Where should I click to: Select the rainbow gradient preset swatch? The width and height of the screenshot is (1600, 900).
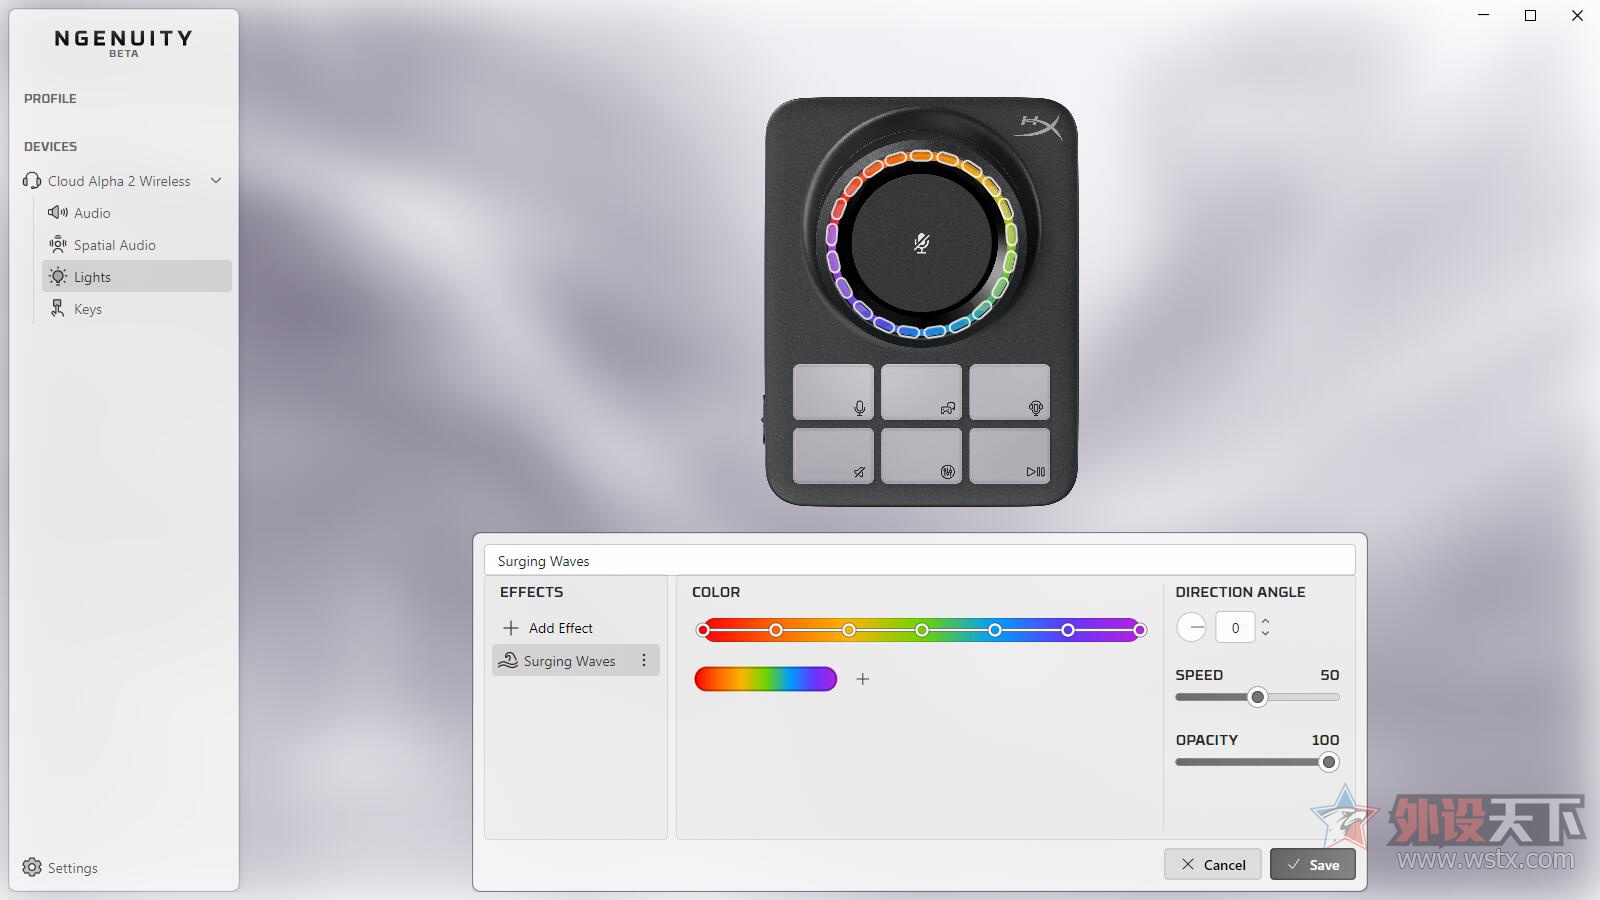click(x=766, y=679)
